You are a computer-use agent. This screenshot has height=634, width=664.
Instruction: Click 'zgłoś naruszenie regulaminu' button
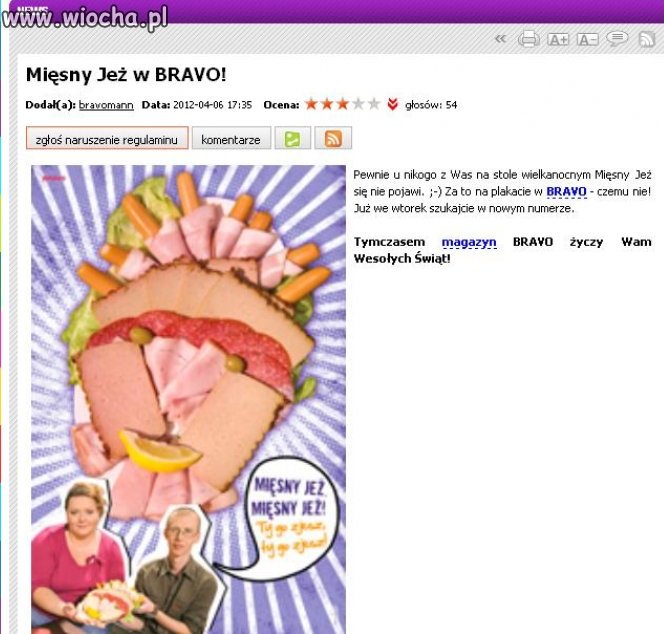tap(107, 138)
